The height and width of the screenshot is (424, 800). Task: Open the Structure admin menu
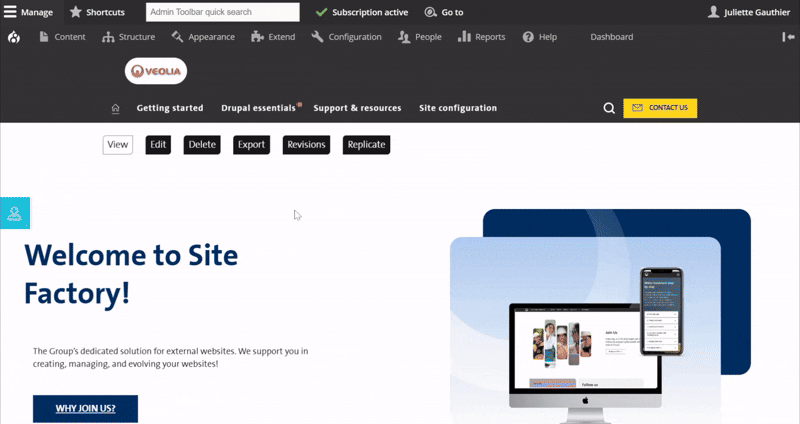[128, 37]
